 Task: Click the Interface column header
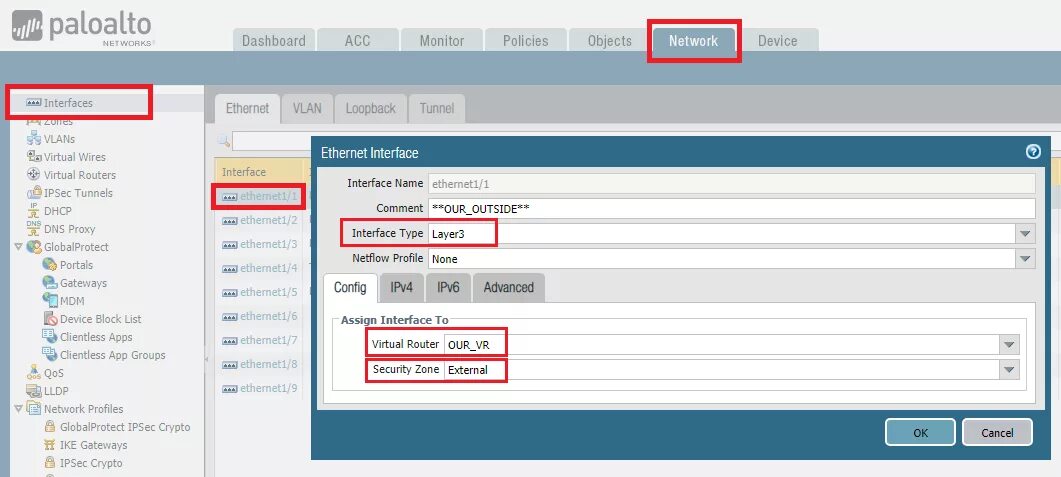click(x=258, y=172)
